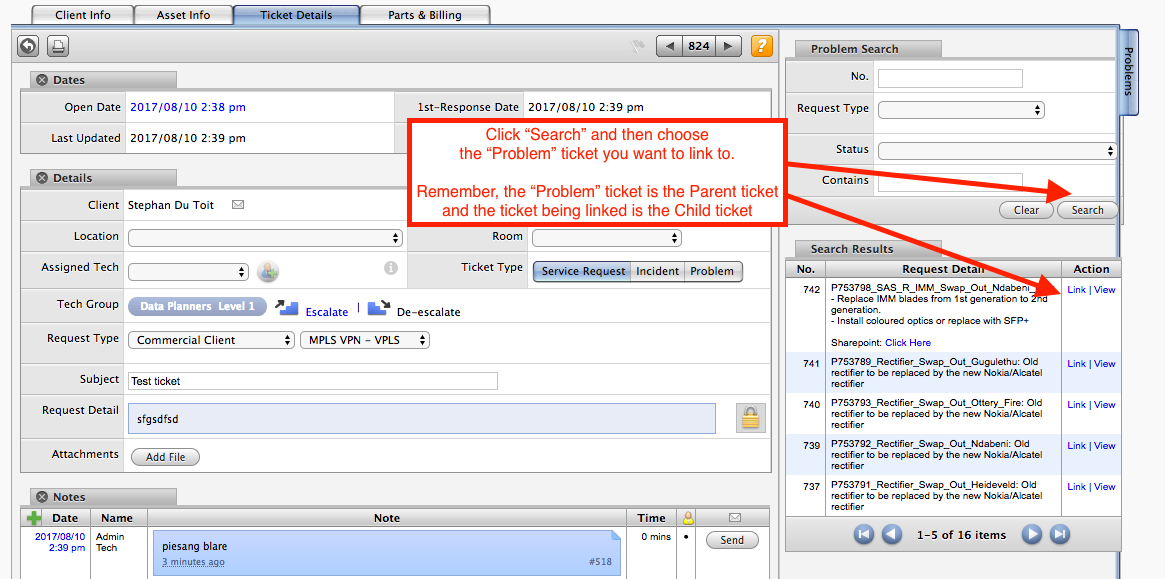
Task: Click the vertical Problems side tab
Action: (1128, 72)
